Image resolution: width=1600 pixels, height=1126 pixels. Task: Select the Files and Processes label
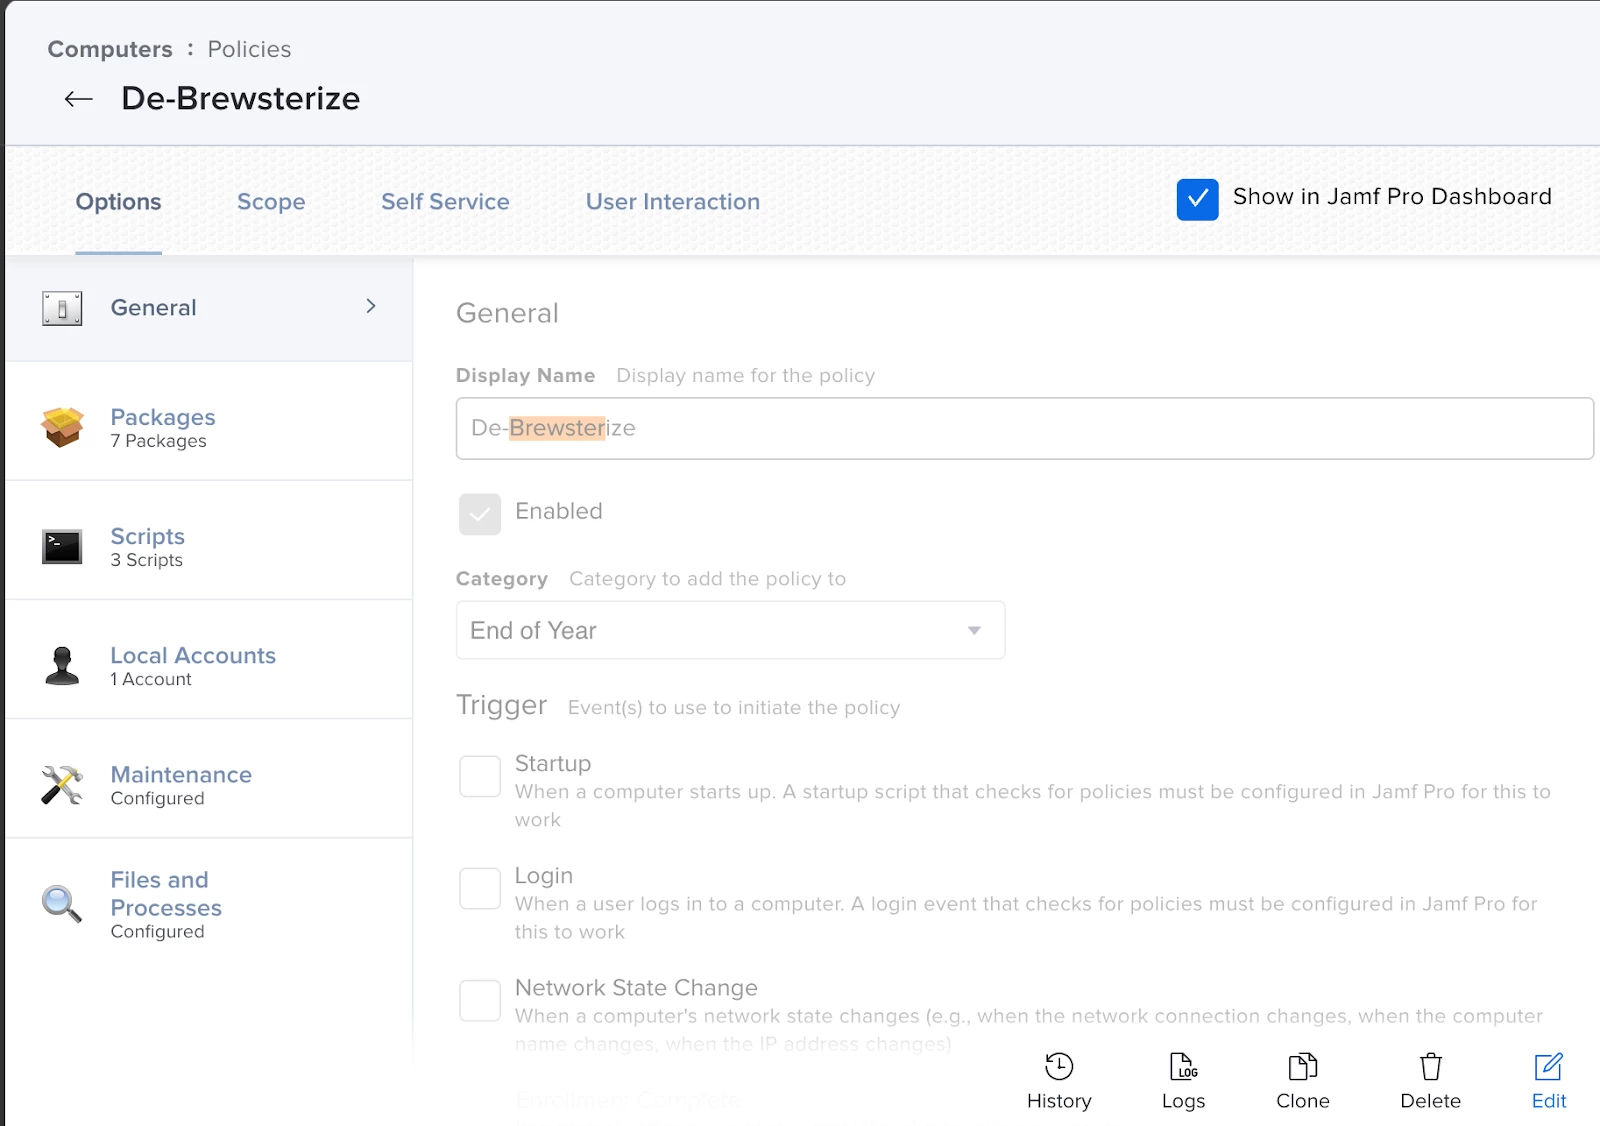[166, 894]
